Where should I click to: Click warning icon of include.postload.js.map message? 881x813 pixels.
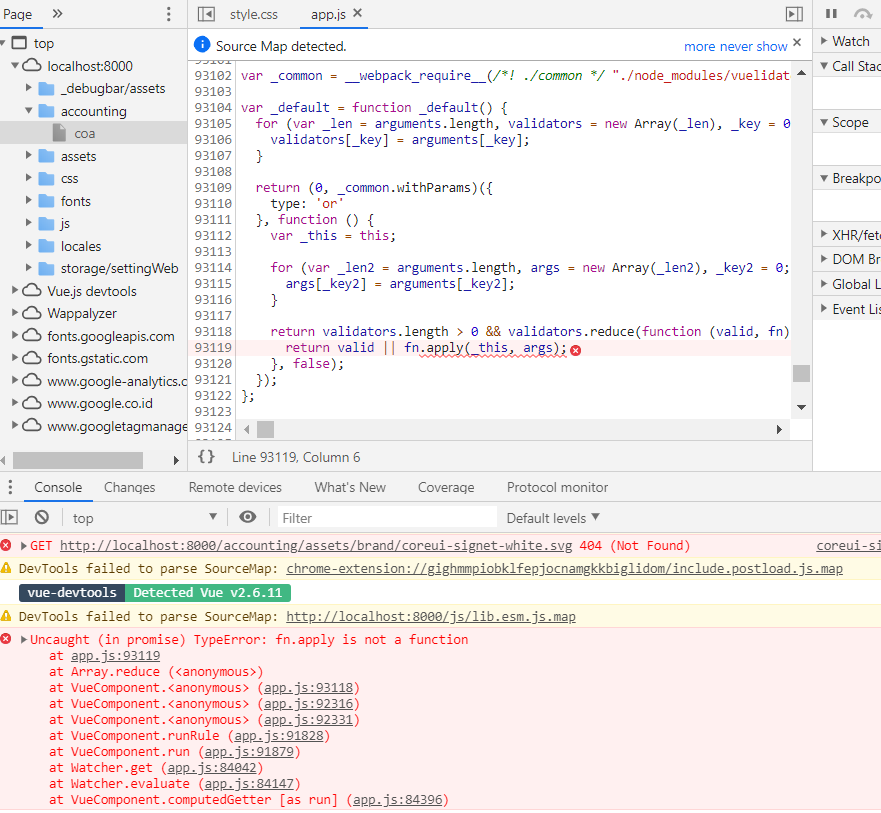[x=6, y=568]
